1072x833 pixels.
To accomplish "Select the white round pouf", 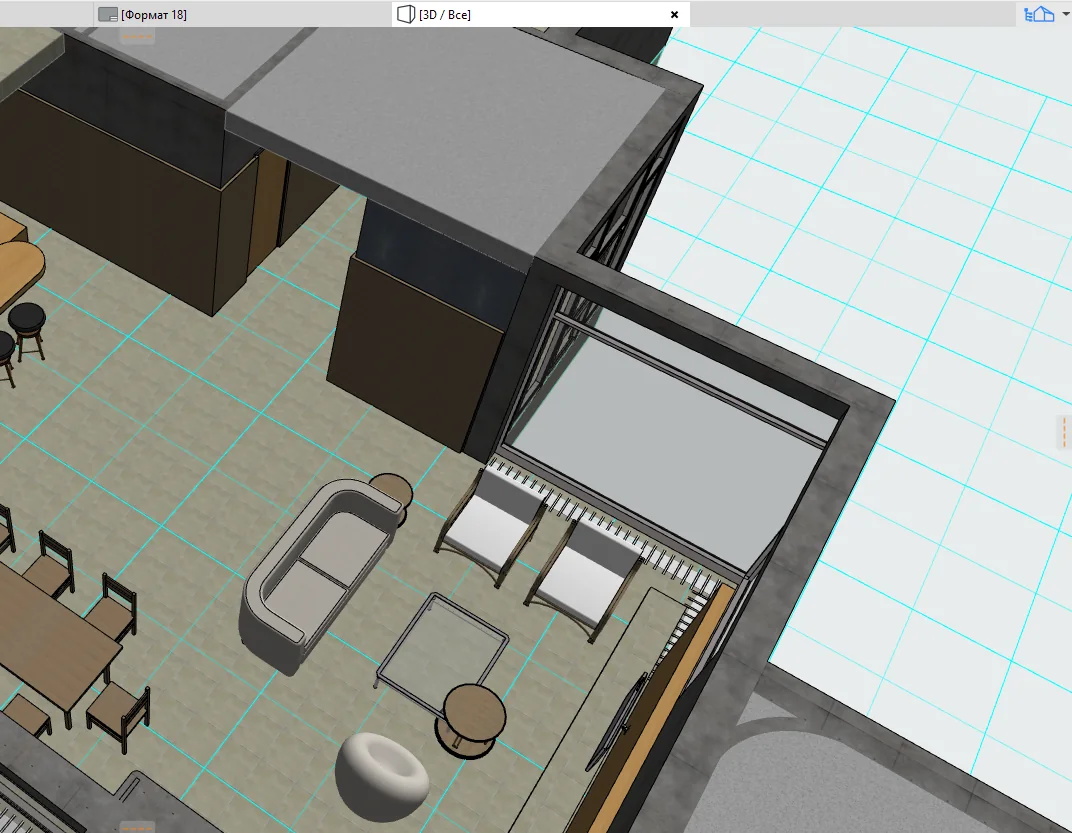I will [x=383, y=776].
